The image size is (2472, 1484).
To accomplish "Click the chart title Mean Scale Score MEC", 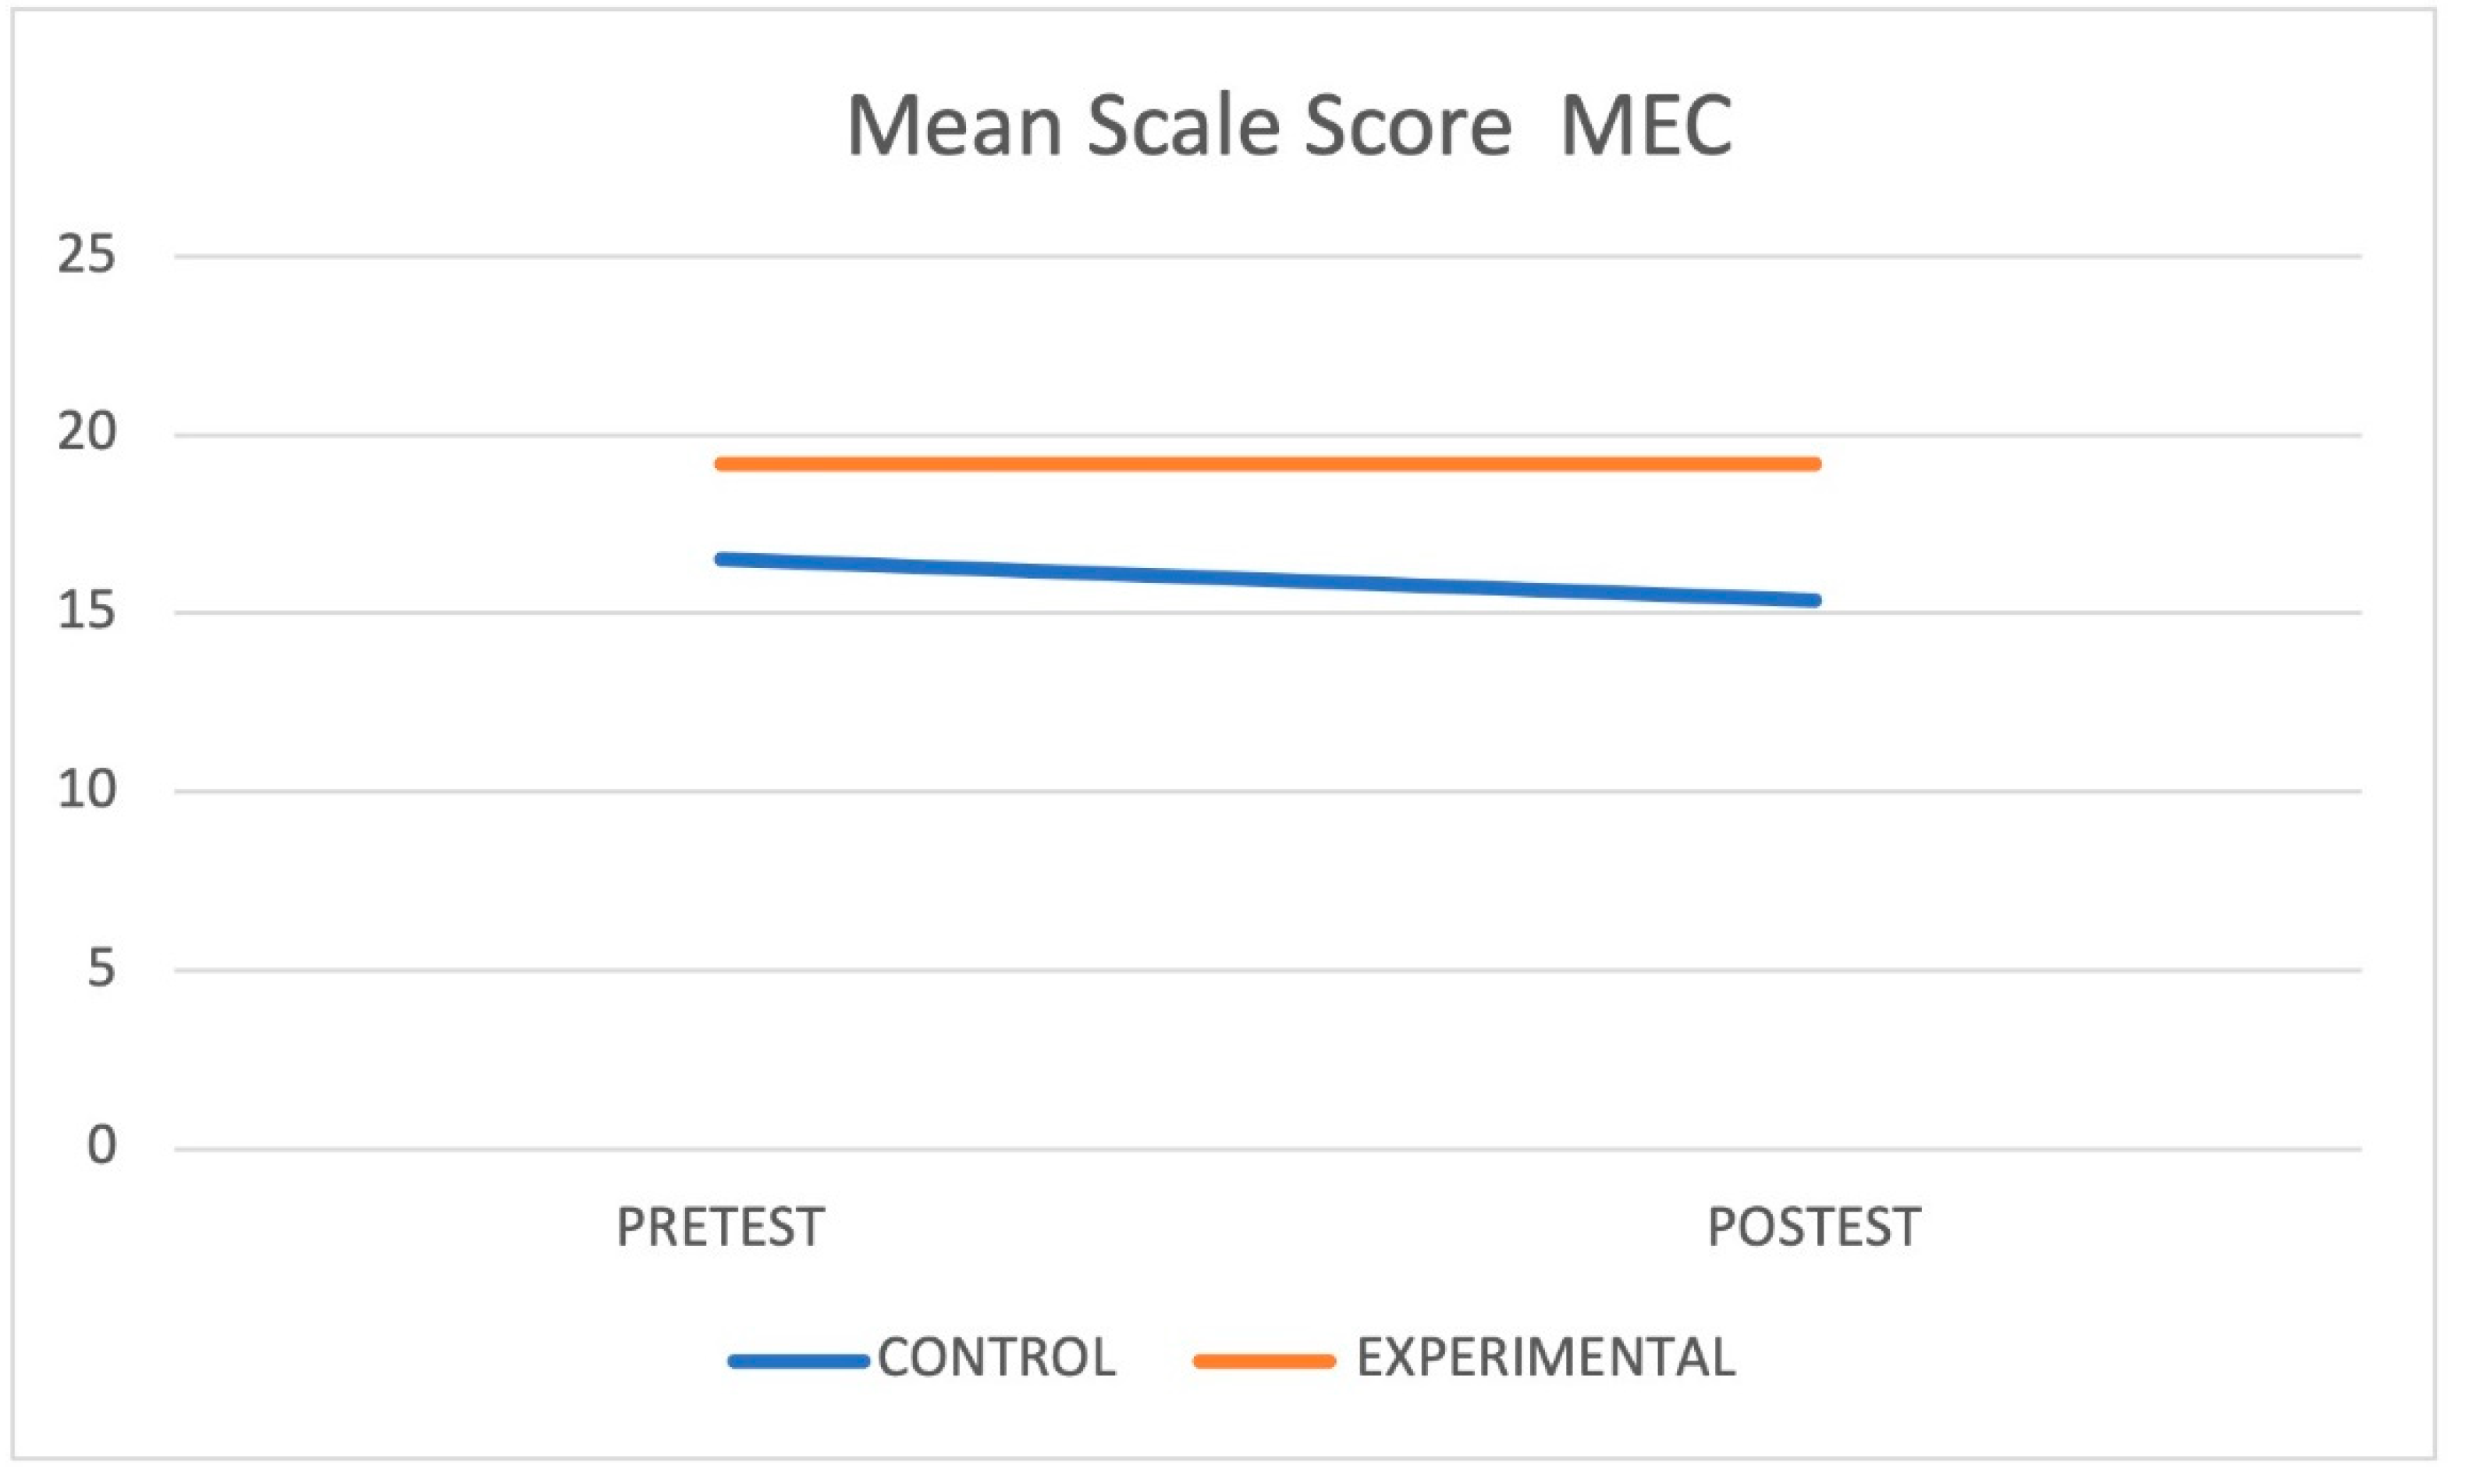I will tap(1288, 127).
